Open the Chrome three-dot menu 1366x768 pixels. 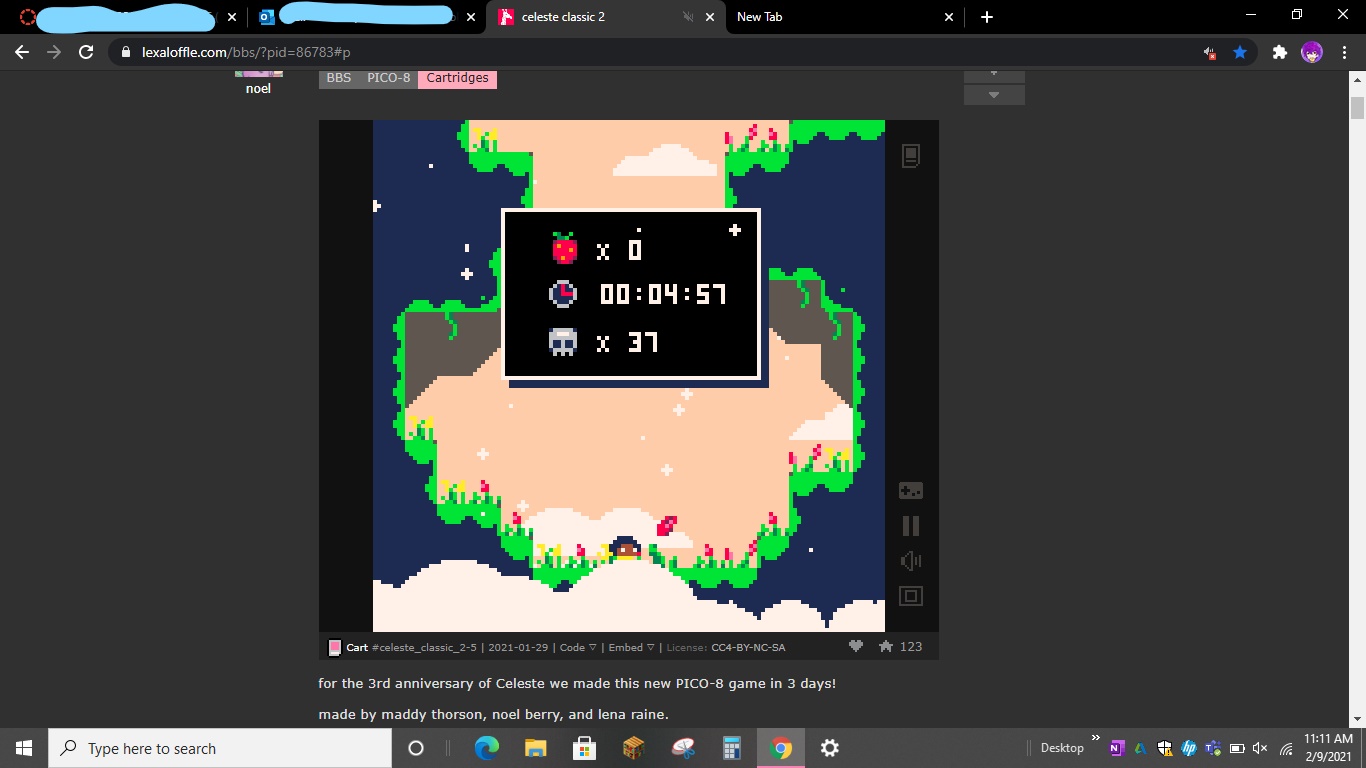point(1343,52)
